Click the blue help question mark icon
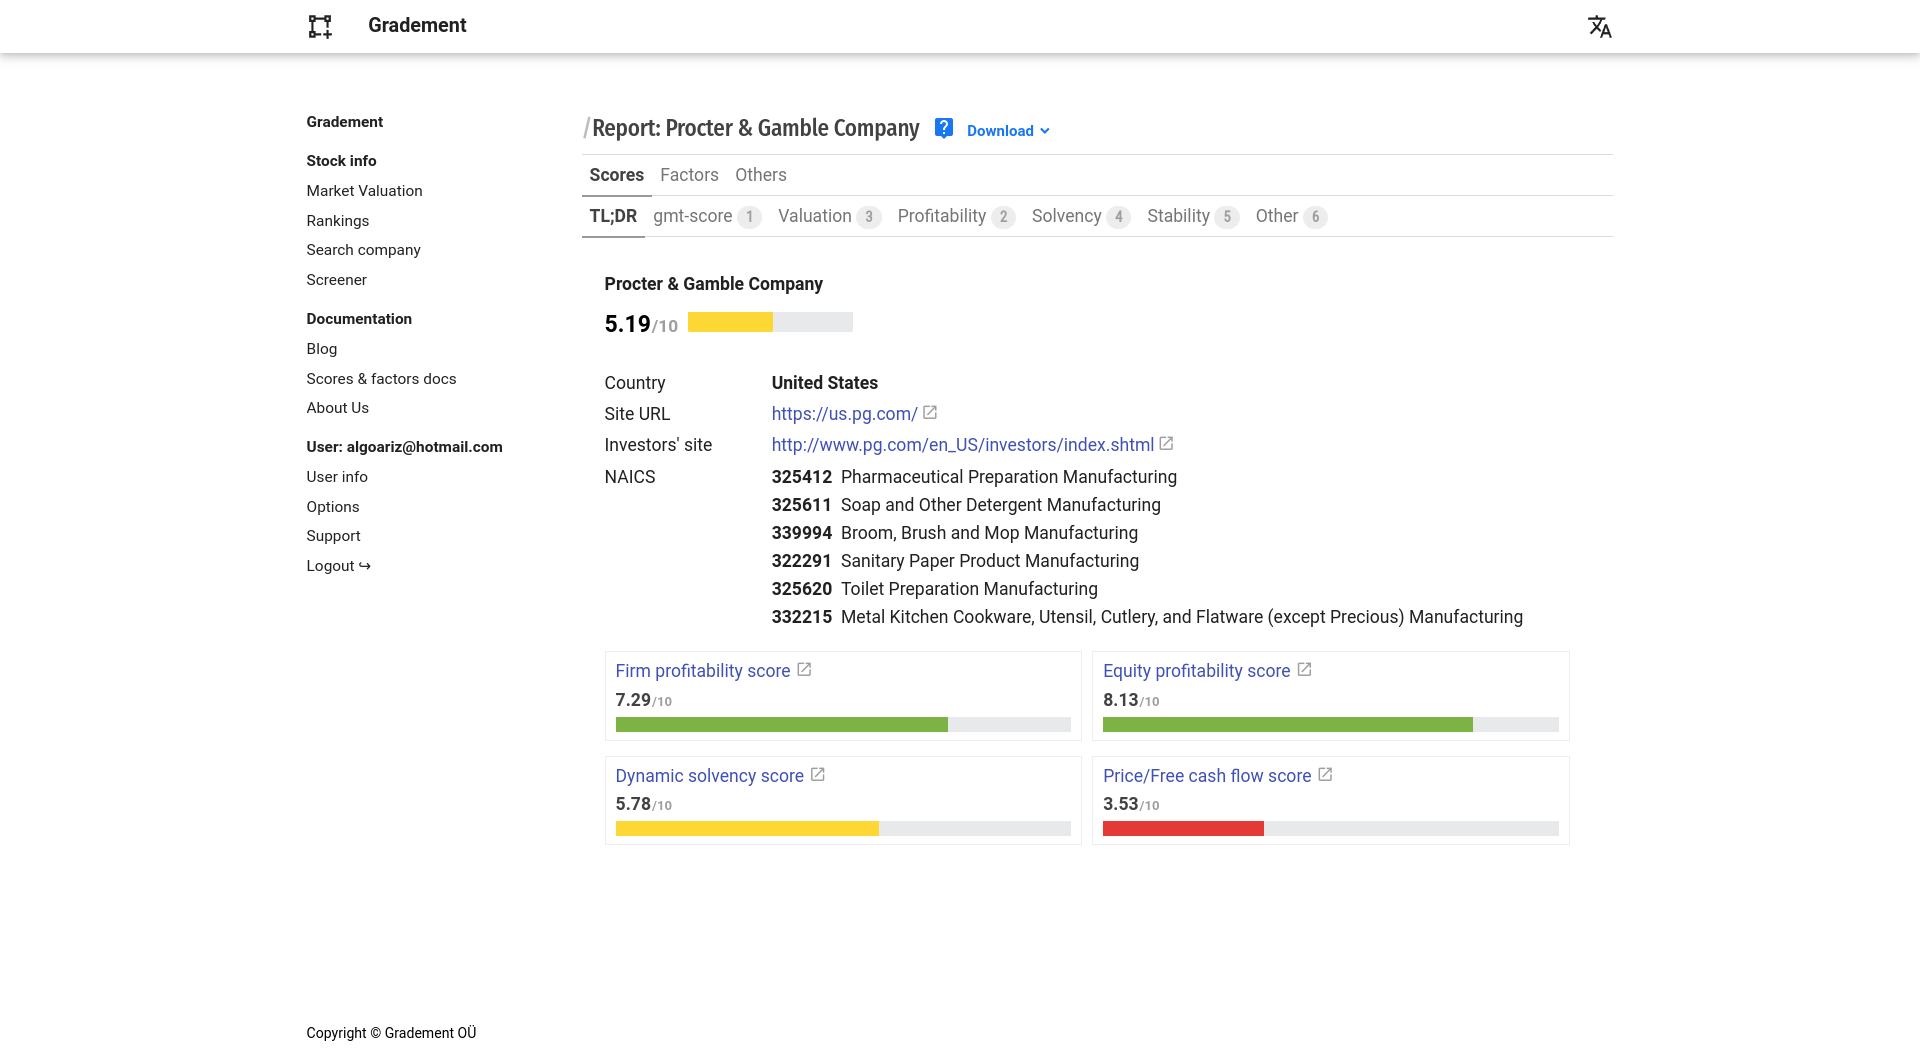The width and height of the screenshot is (1920, 1058). click(943, 129)
